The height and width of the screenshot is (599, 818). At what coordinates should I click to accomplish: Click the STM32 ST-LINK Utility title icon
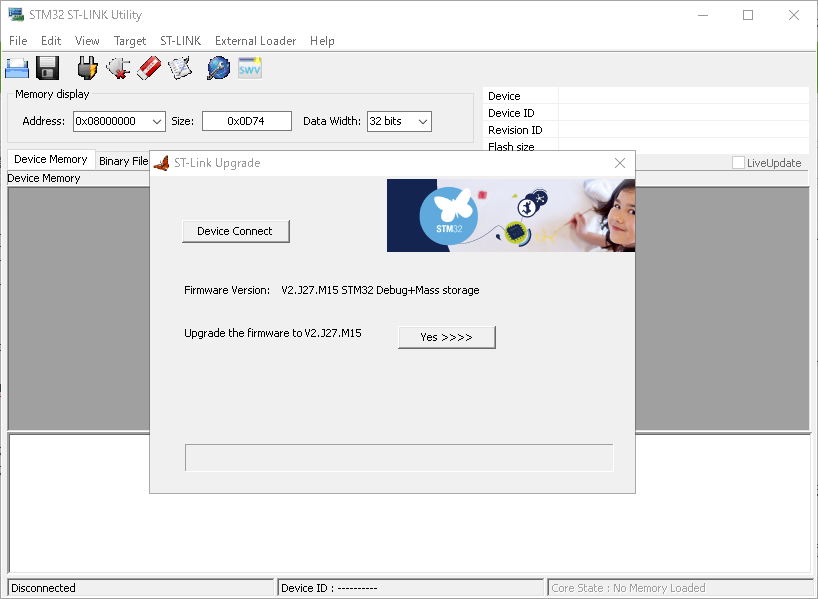click(16, 15)
